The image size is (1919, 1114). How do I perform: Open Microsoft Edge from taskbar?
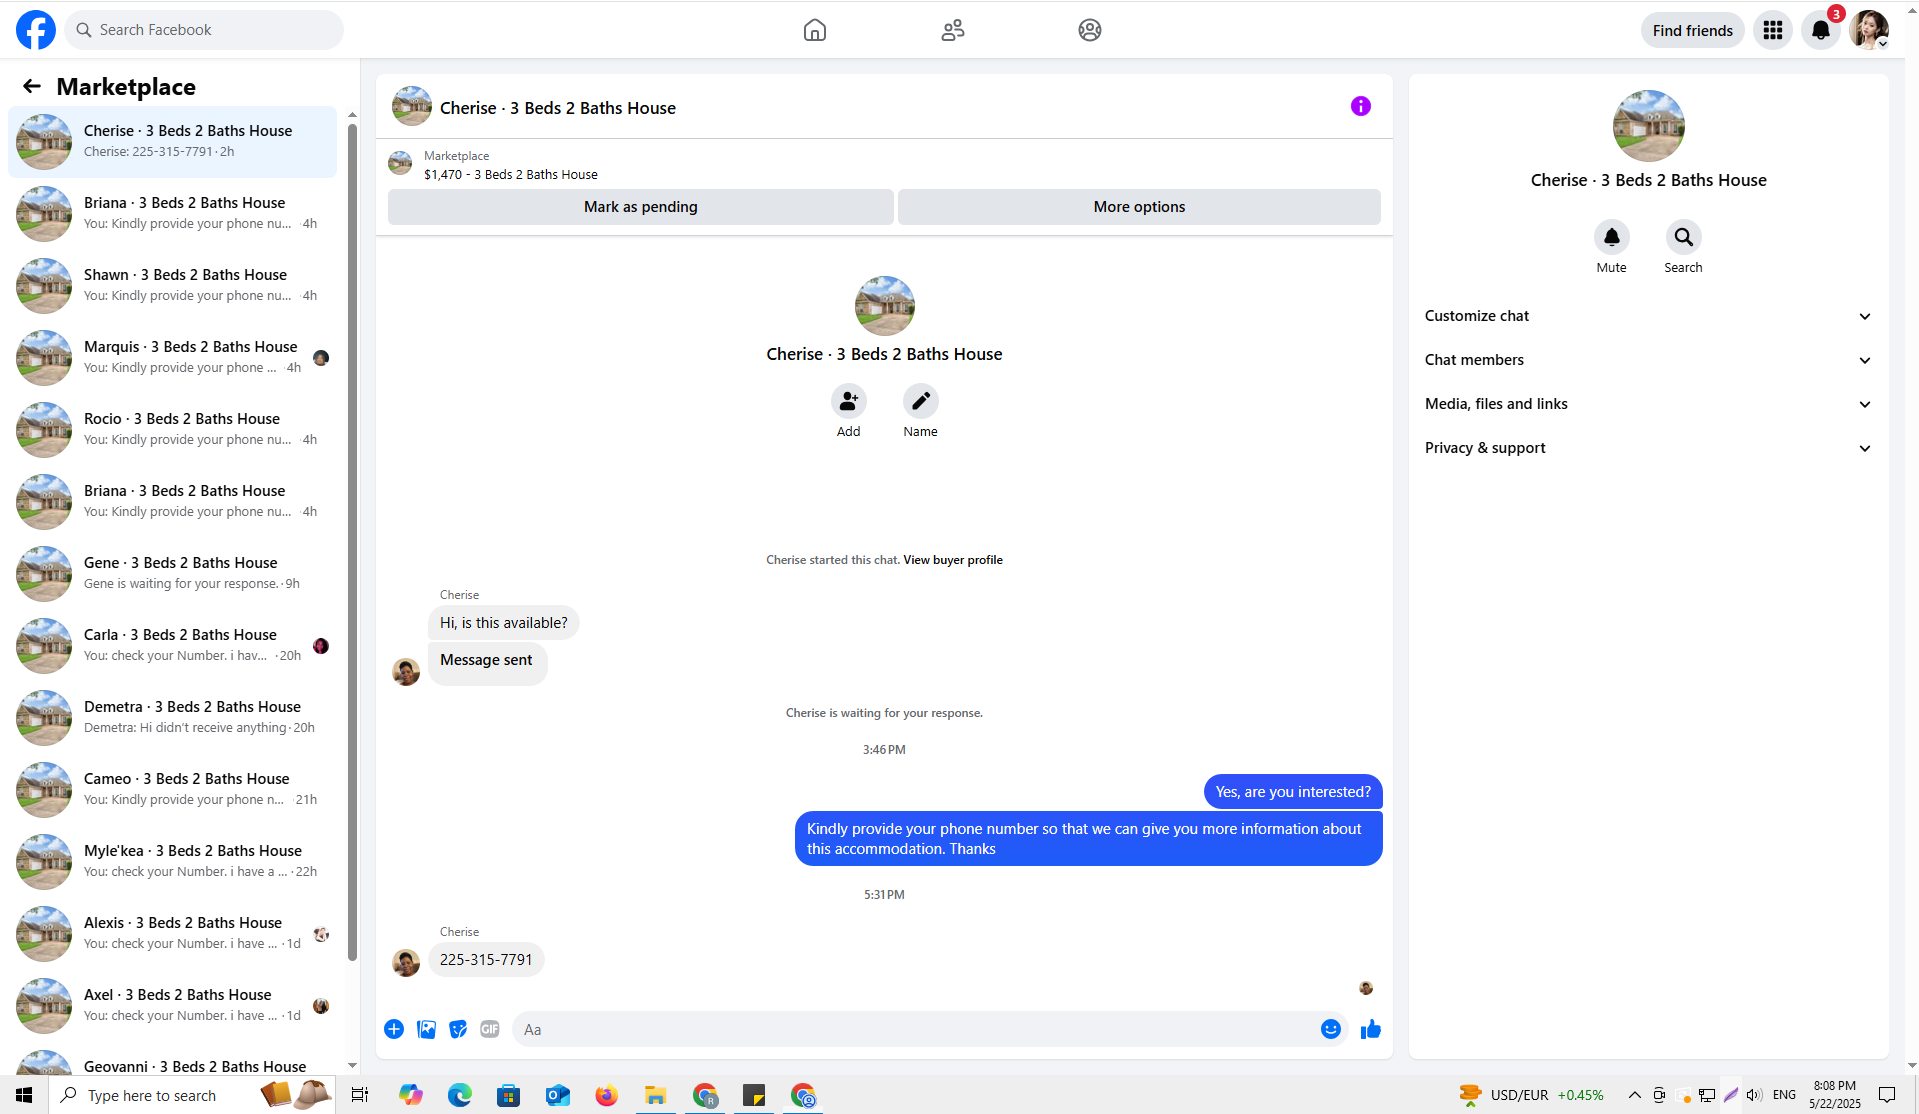[460, 1095]
